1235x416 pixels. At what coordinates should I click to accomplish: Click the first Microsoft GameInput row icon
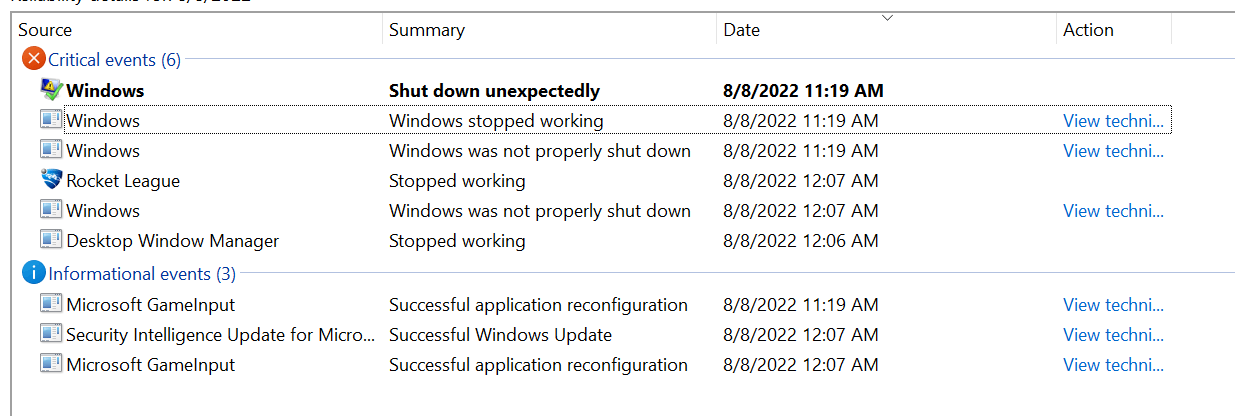[51, 304]
